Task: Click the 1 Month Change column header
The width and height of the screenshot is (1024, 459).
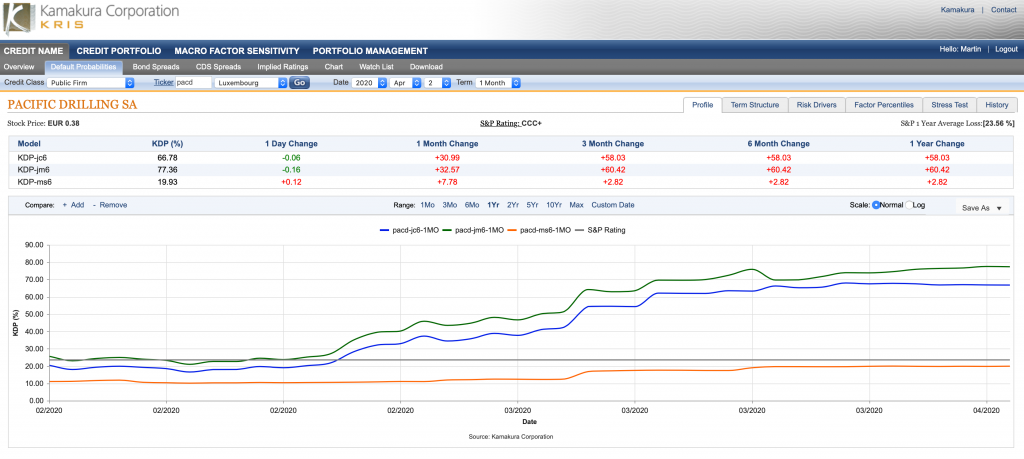Action: pos(447,144)
